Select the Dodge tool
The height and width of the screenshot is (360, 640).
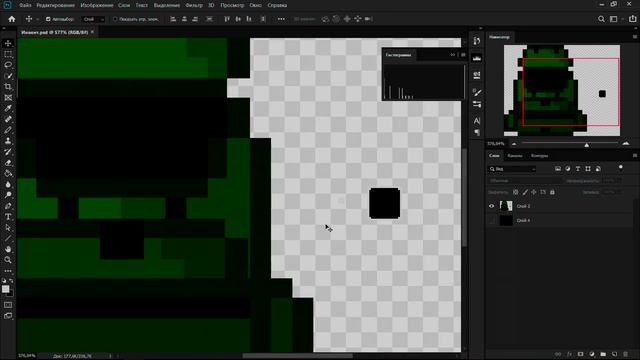[8, 195]
